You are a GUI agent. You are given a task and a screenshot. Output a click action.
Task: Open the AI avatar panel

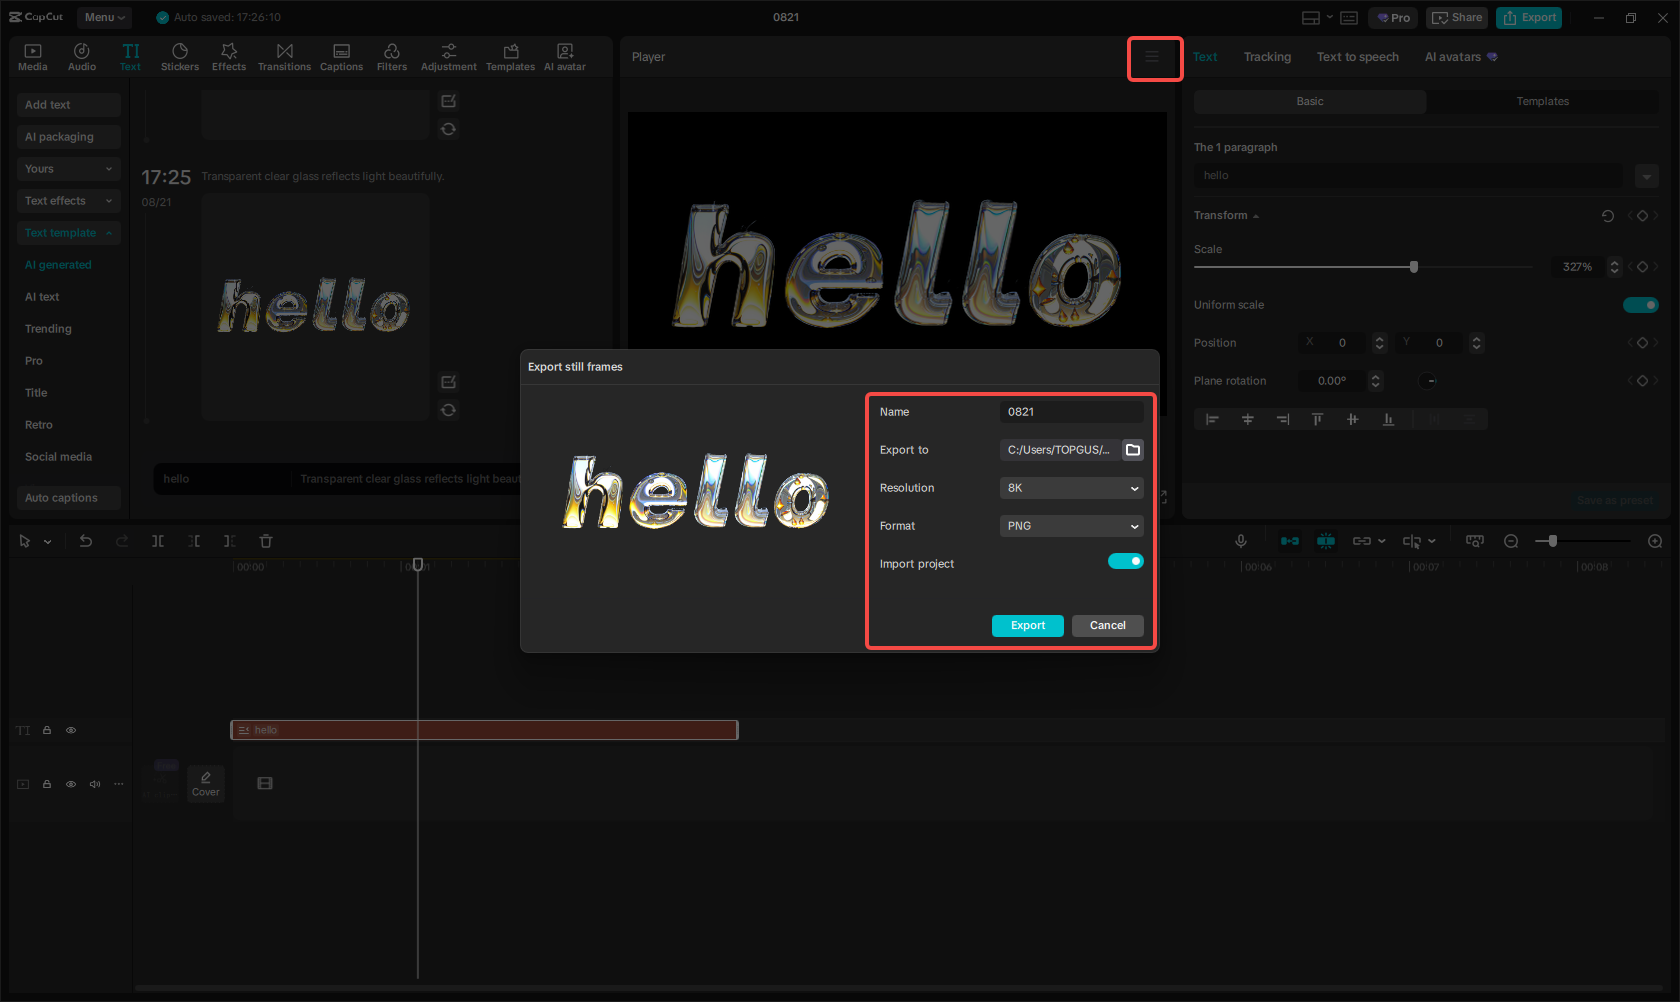click(x=564, y=56)
